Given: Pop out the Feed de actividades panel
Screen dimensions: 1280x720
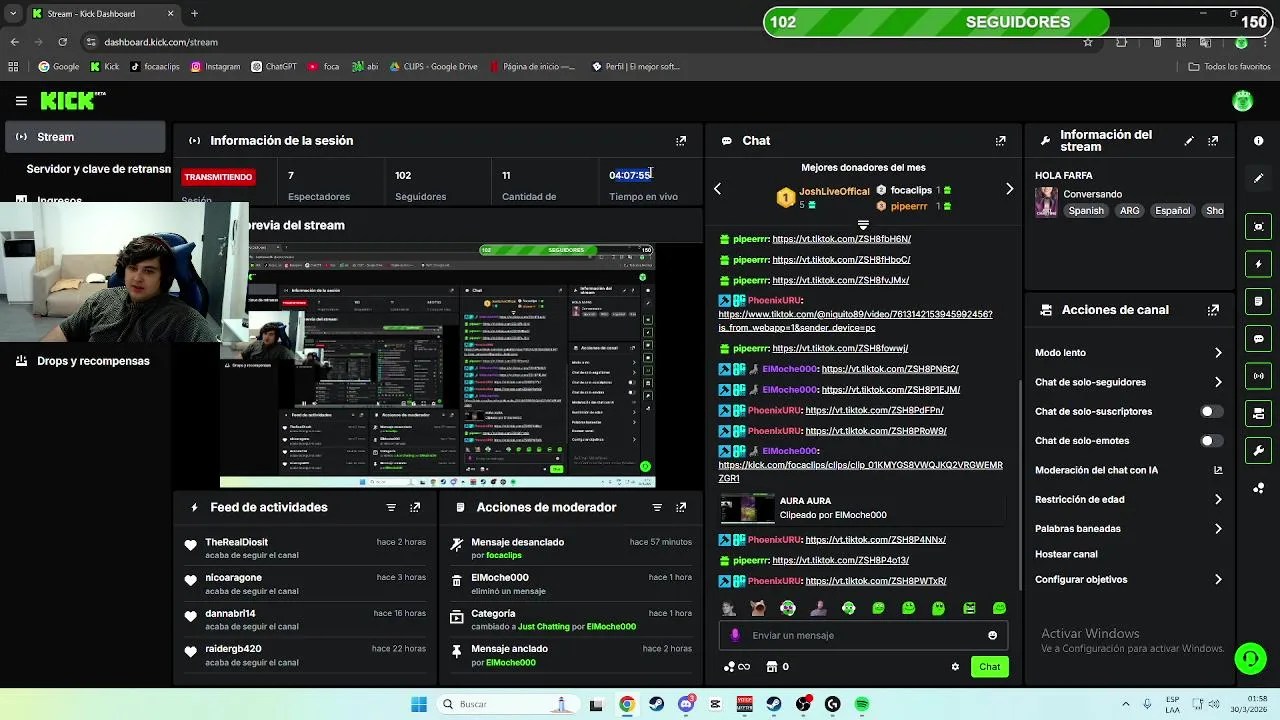Looking at the screenshot, I should tap(415, 507).
